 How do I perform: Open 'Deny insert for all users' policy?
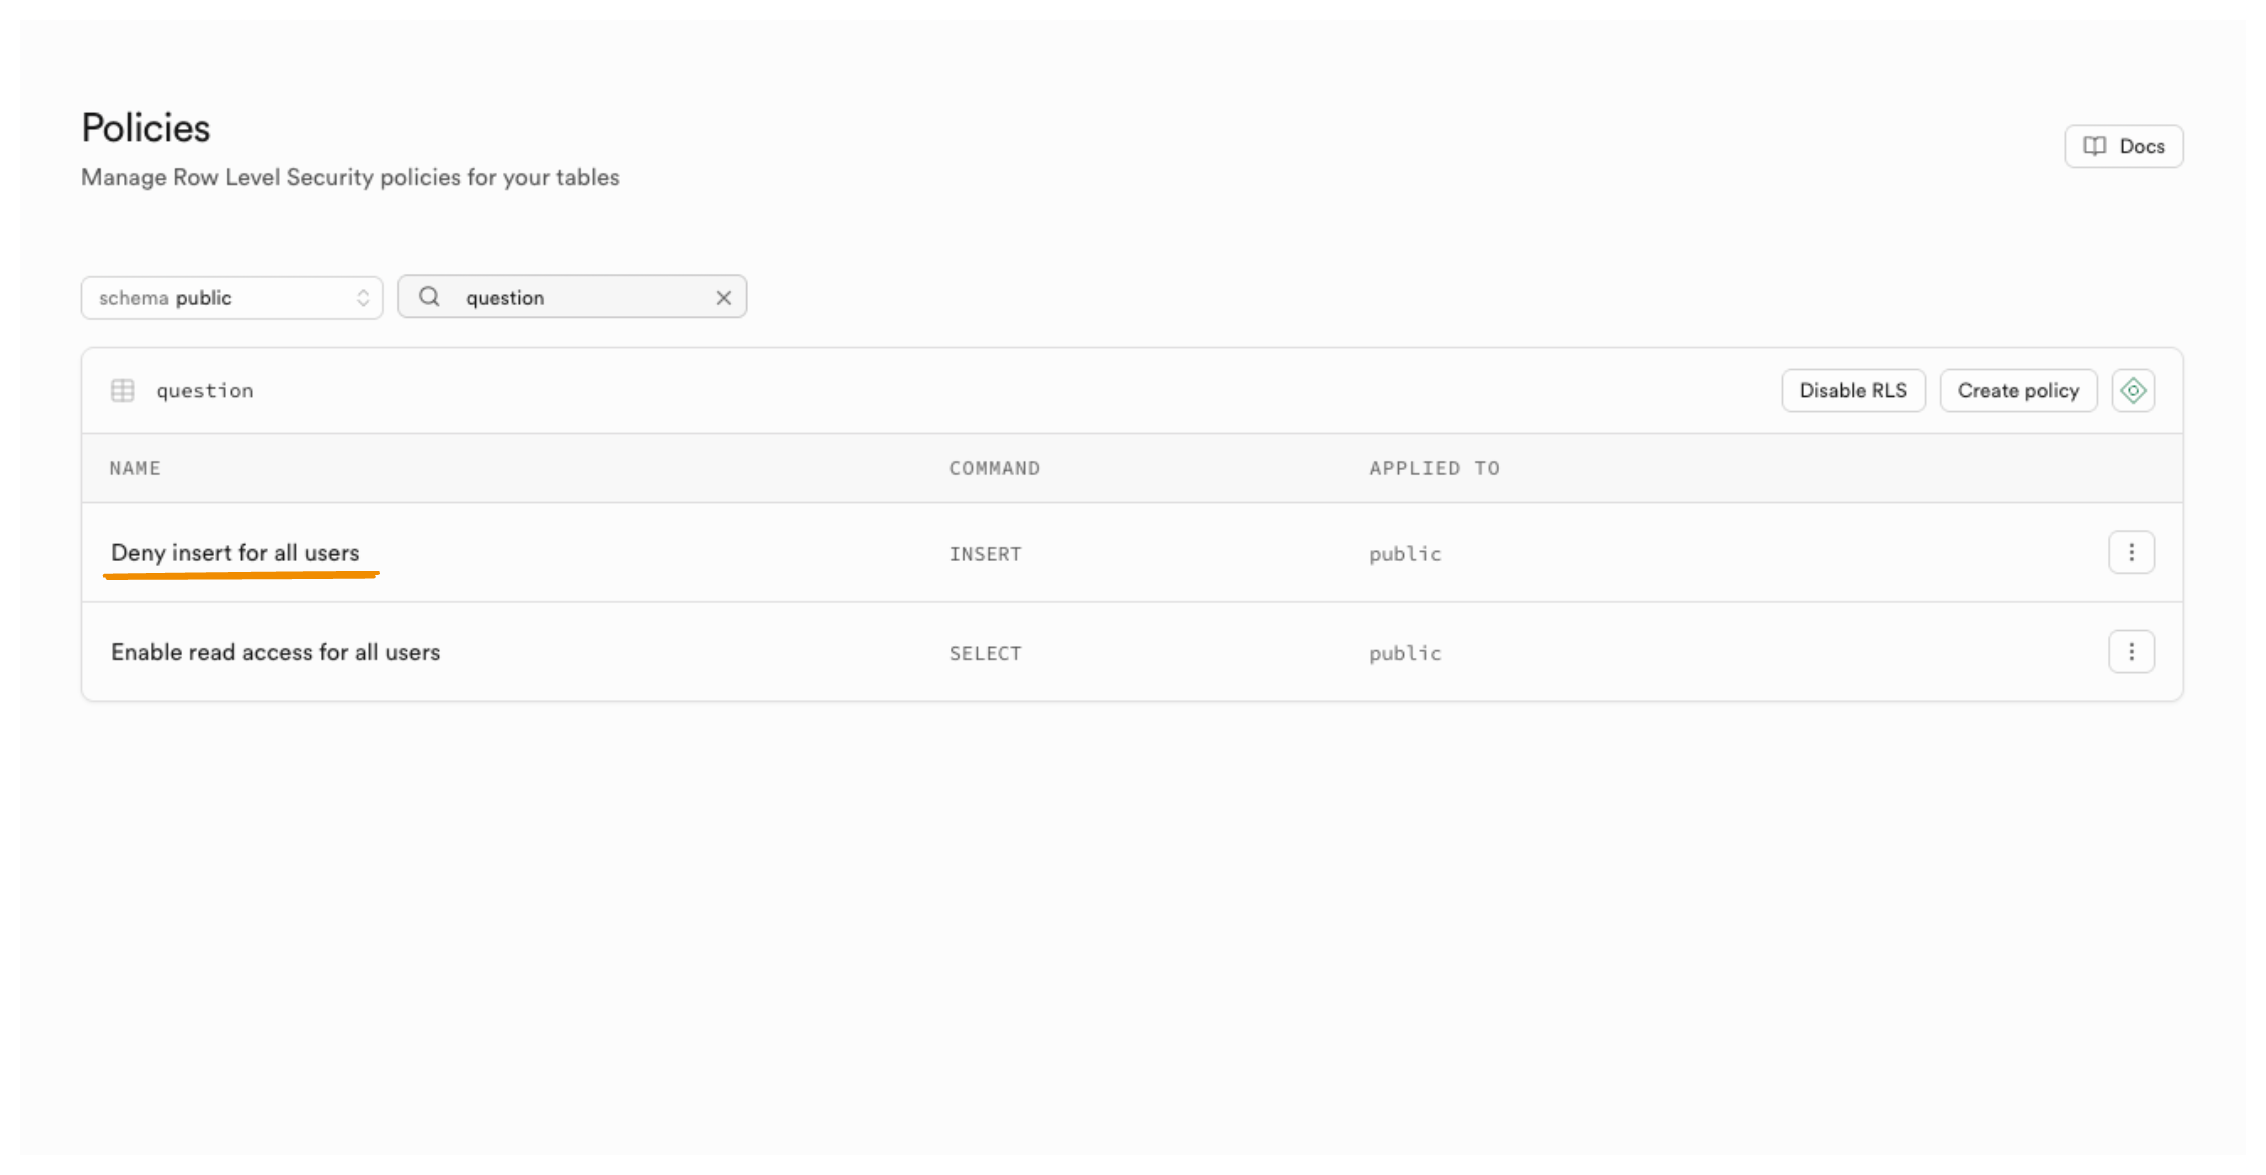point(235,553)
